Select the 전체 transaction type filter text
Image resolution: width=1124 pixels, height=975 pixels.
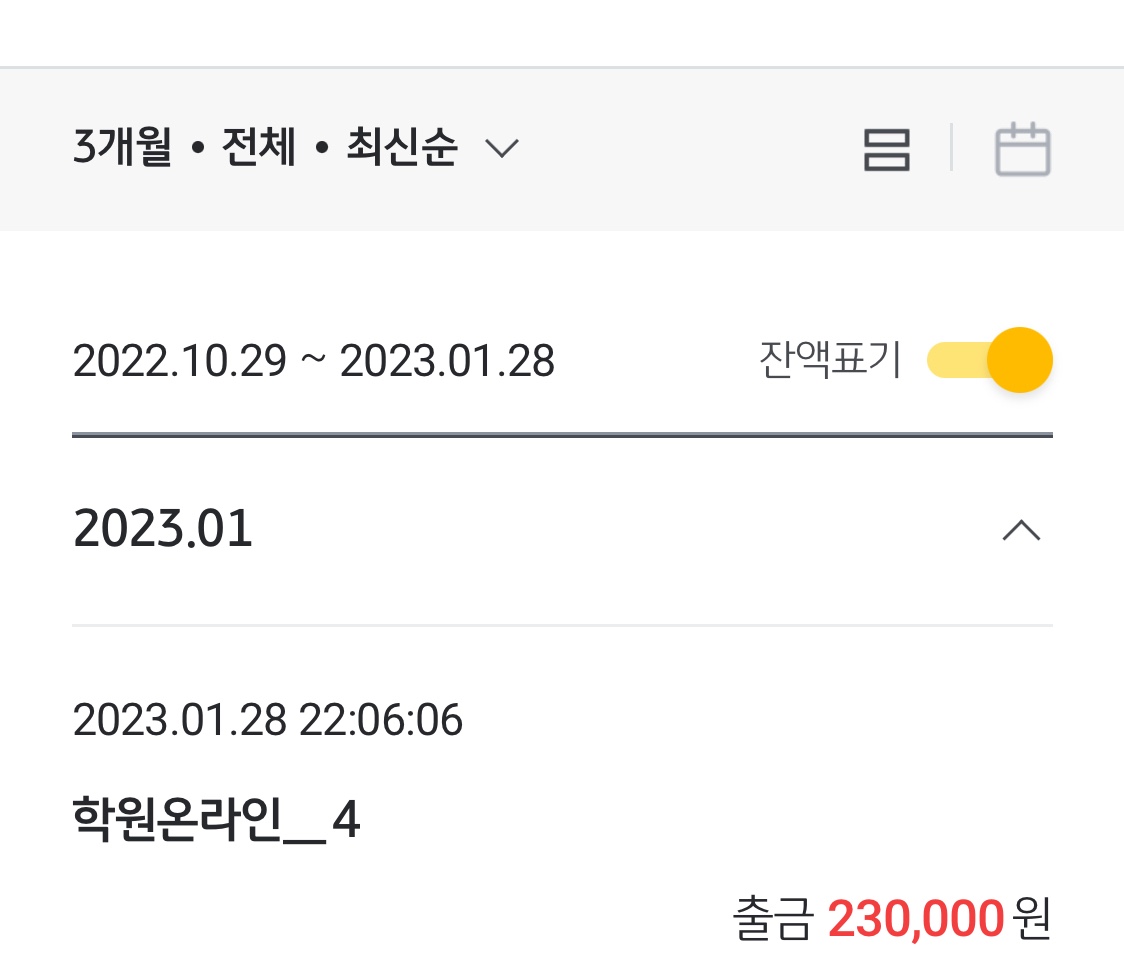[259, 149]
